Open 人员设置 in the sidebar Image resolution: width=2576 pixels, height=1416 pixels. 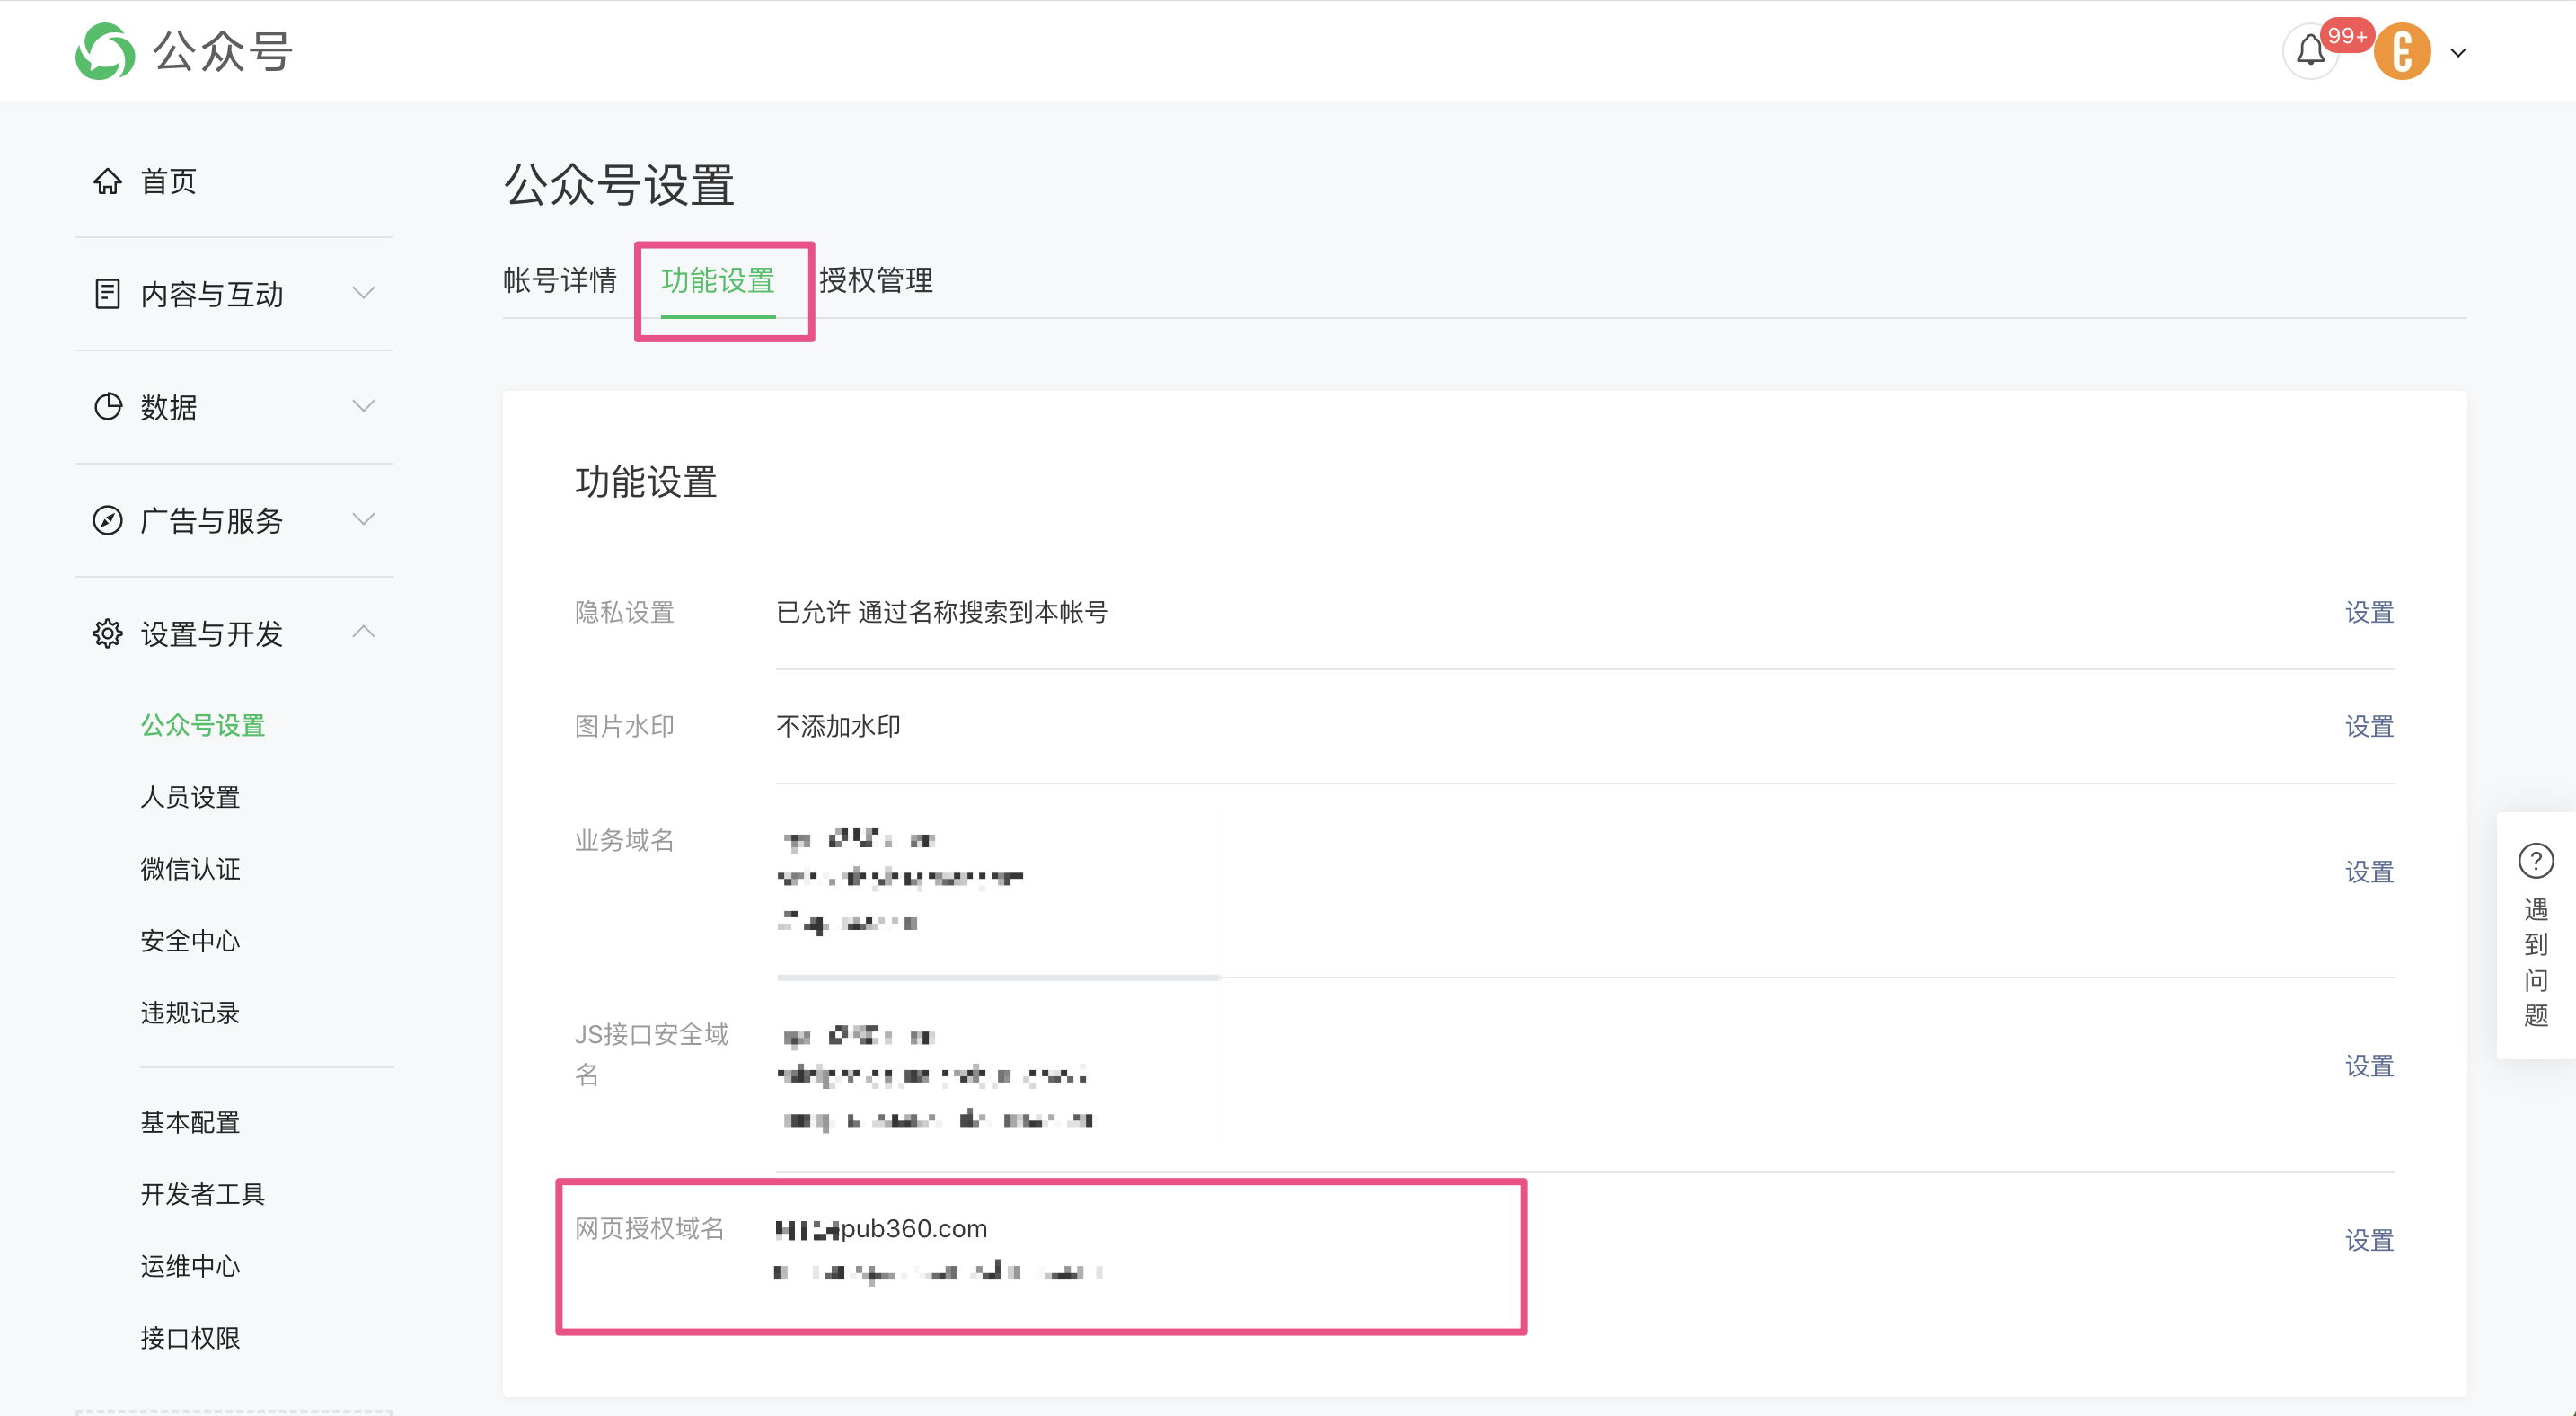[x=190, y=797]
